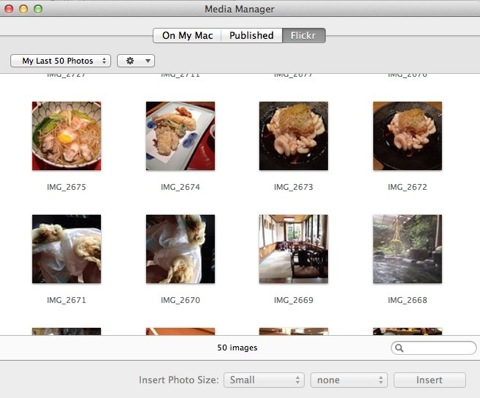Screen dimensions: 480x398
Task: Select the IMG_2669 dining room thumbnail
Action: [293, 249]
